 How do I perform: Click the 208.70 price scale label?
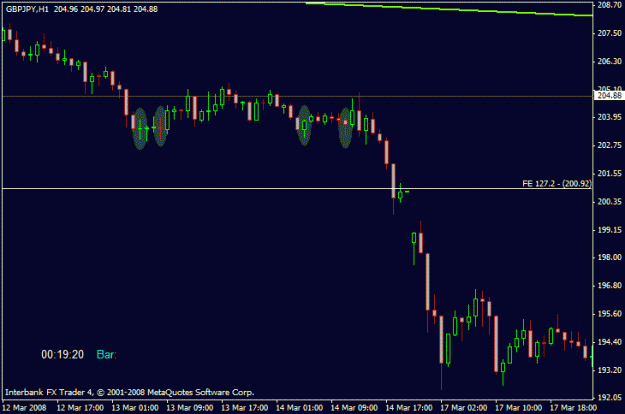(x=609, y=5)
